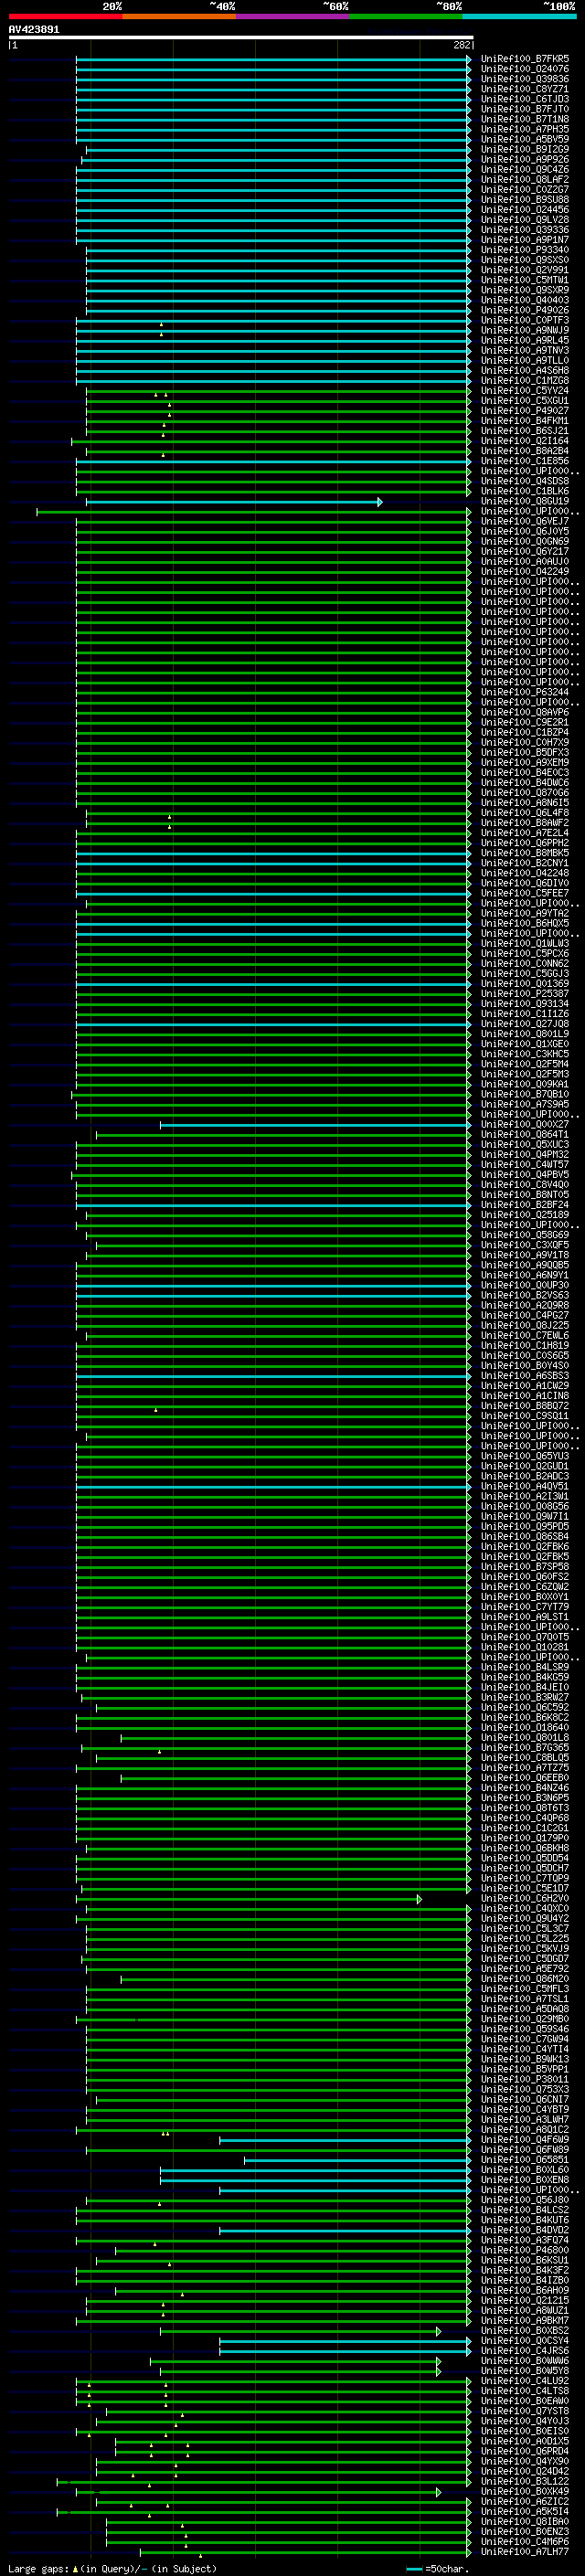Select the UniRef100_Q2V991 label

[525, 270]
